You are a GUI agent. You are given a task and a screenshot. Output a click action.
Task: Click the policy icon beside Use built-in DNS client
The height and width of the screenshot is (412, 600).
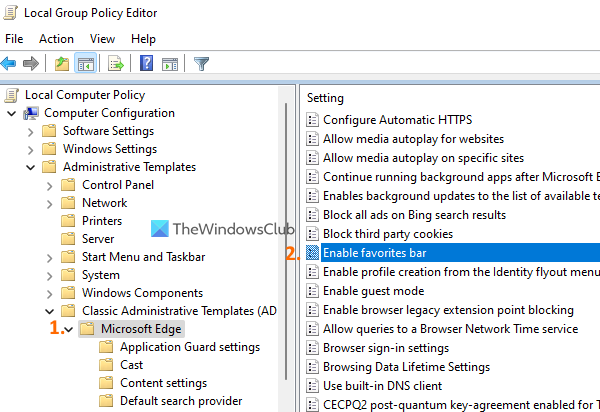point(313,386)
